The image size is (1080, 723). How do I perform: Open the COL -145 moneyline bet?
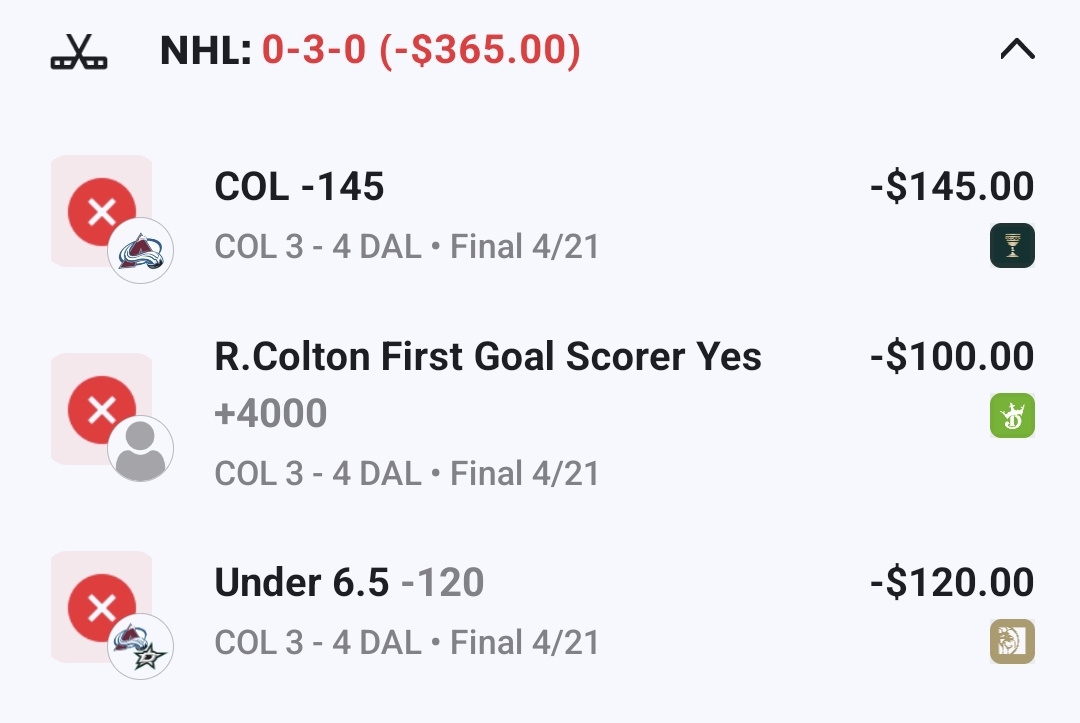[299, 187]
